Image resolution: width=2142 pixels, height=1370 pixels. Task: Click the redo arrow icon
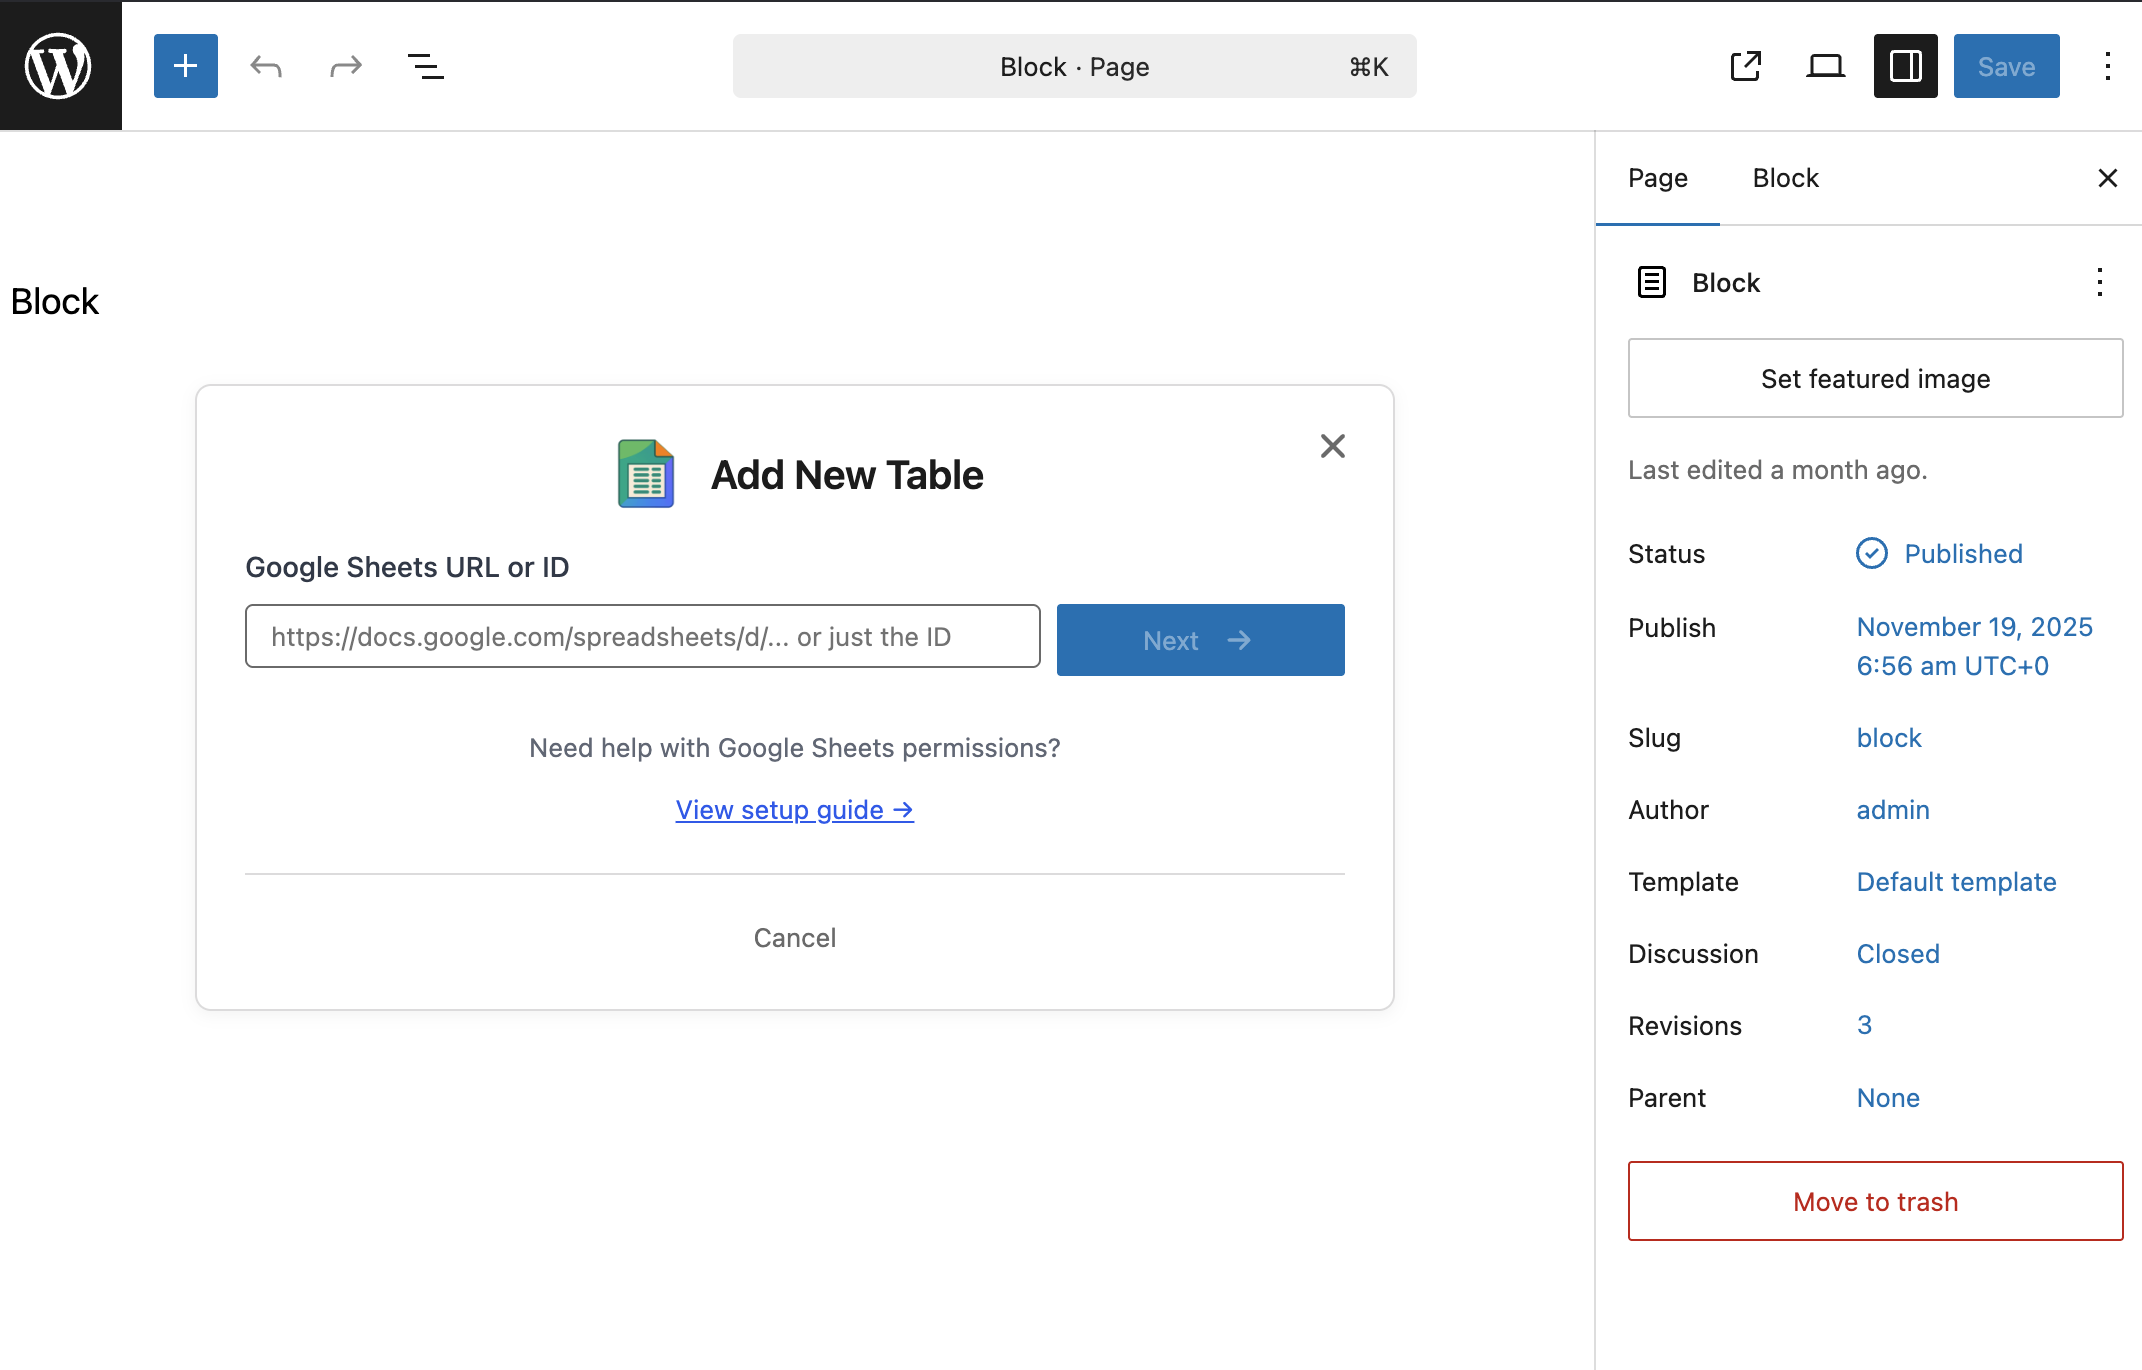[346, 66]
